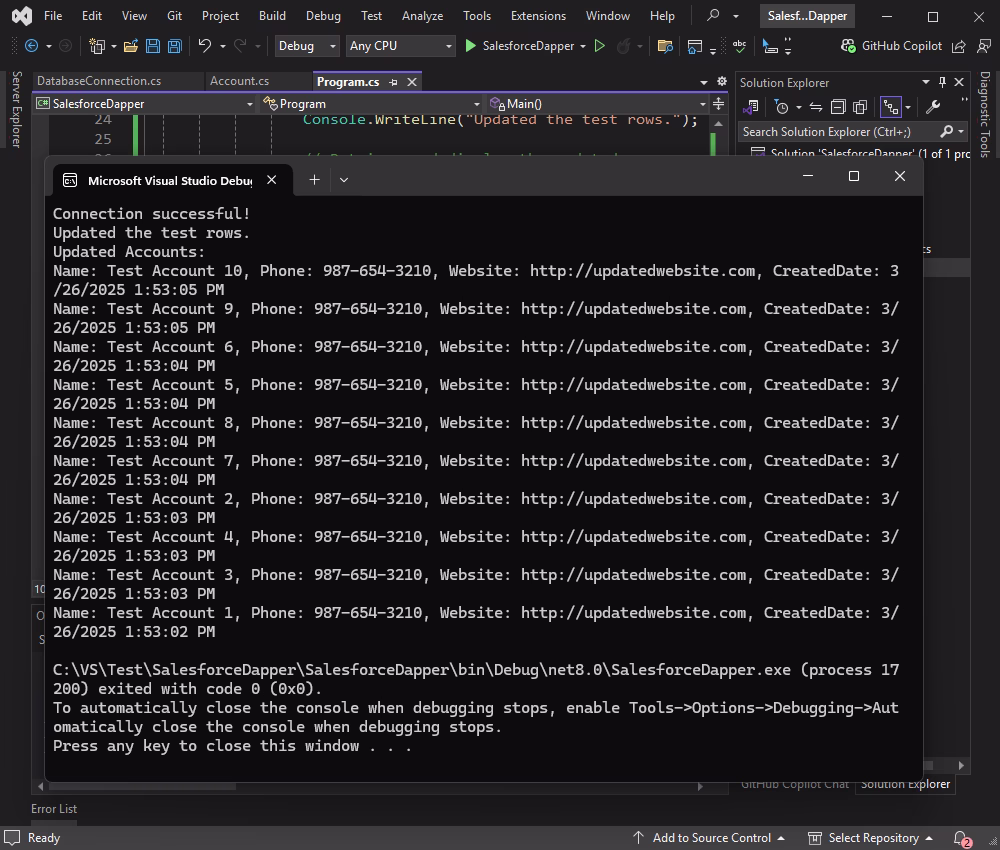Toggle the Solution Explorer auto-hide pin
Screen dimensions: 1000x850
click(941, 82)
